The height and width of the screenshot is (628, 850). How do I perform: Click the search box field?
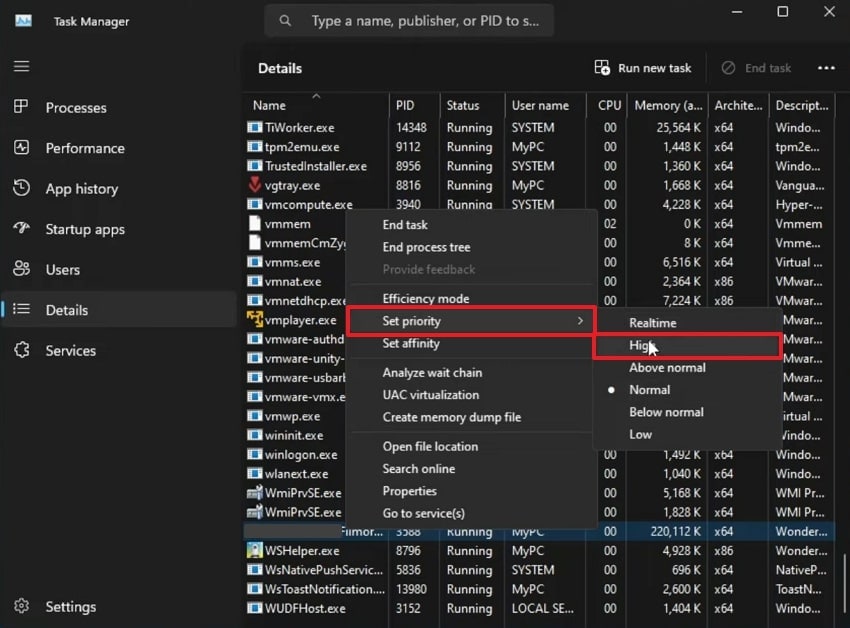point(409,21)
